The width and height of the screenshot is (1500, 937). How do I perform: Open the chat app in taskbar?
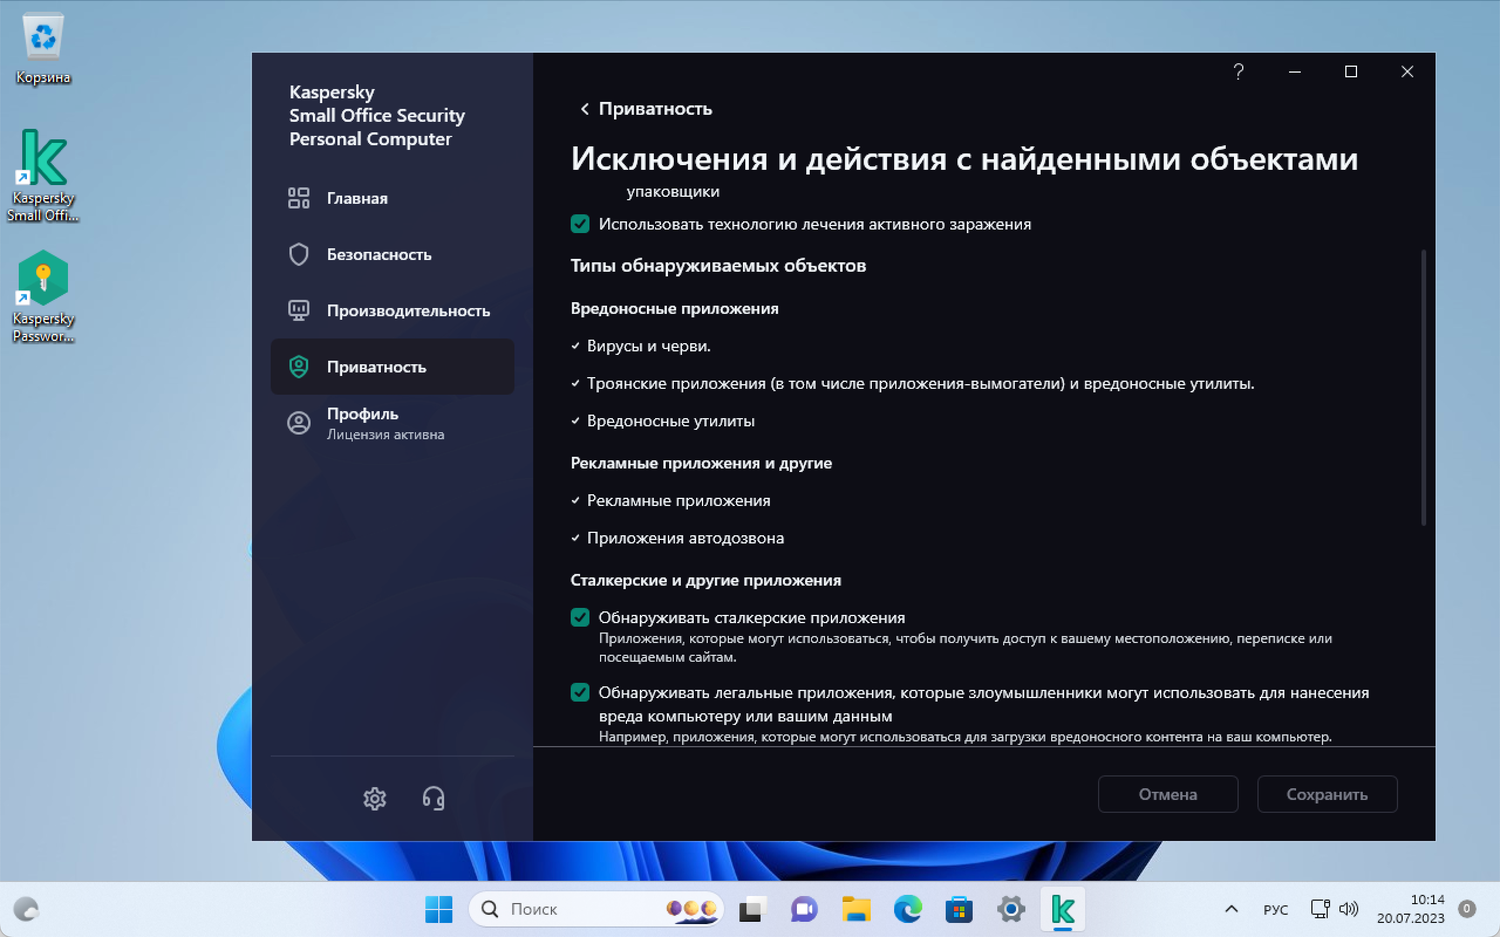click(x=804, y=909)
